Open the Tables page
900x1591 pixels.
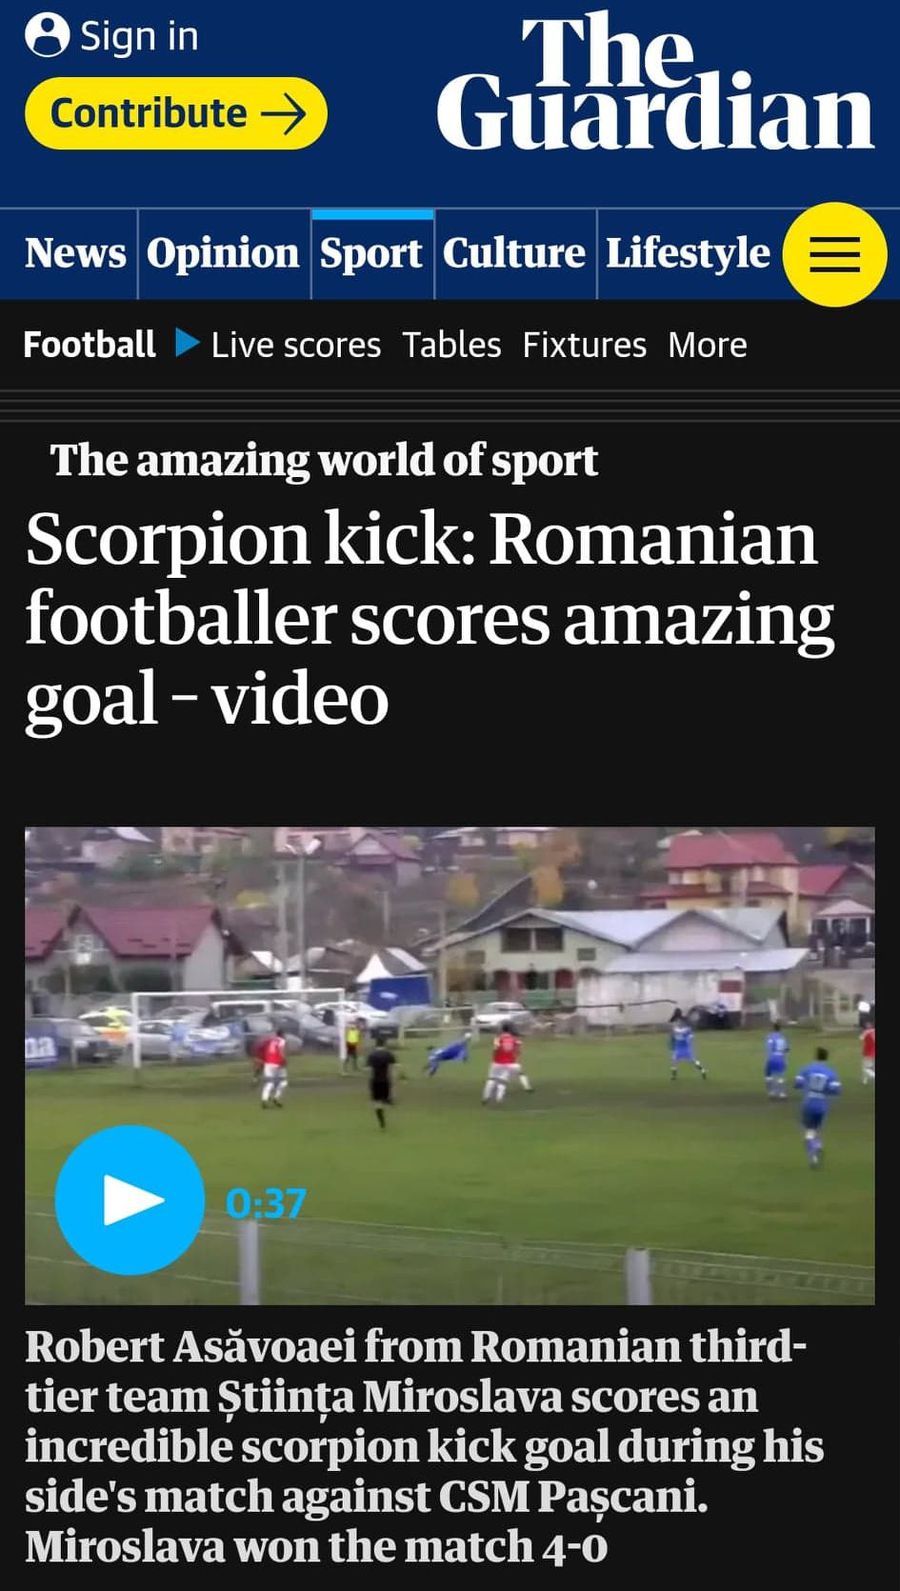(x=452, y=345)
